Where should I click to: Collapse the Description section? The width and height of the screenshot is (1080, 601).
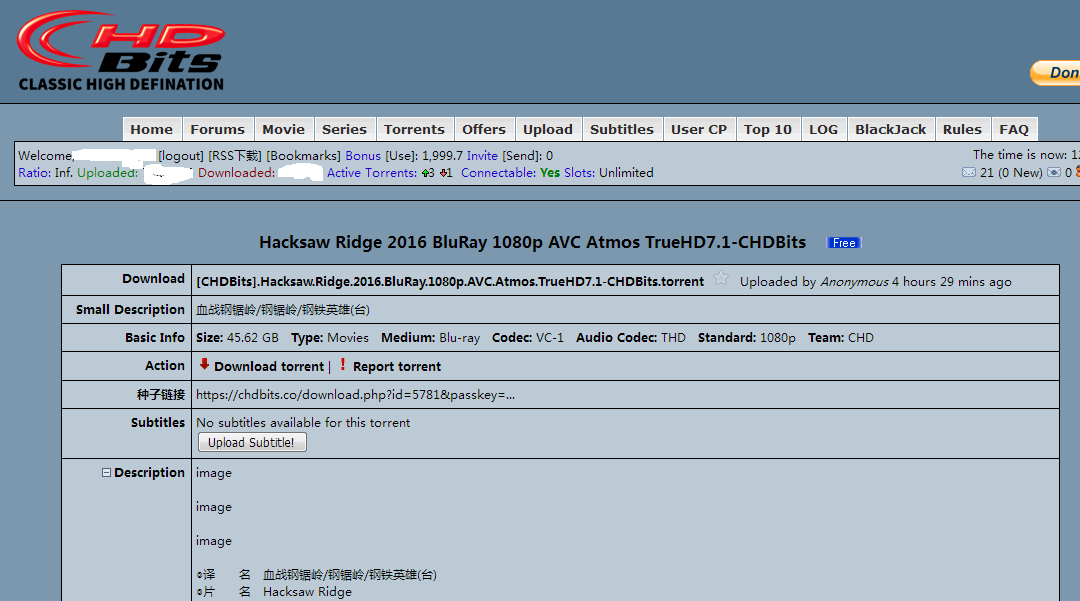[x=106, y=473]
